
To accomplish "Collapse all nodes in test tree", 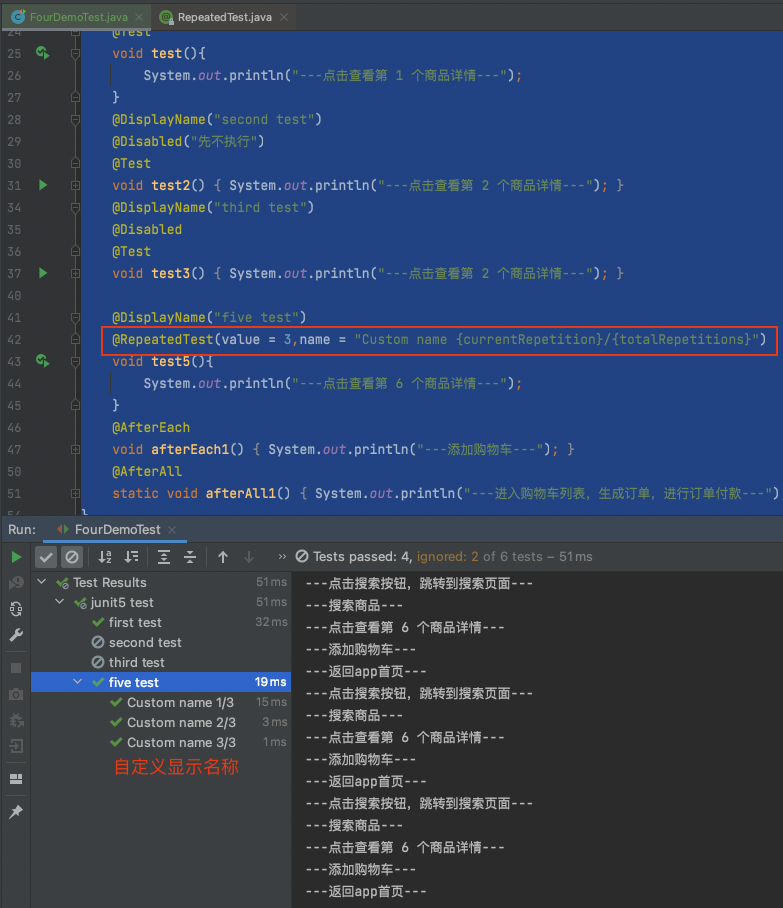I will point(190,557).
